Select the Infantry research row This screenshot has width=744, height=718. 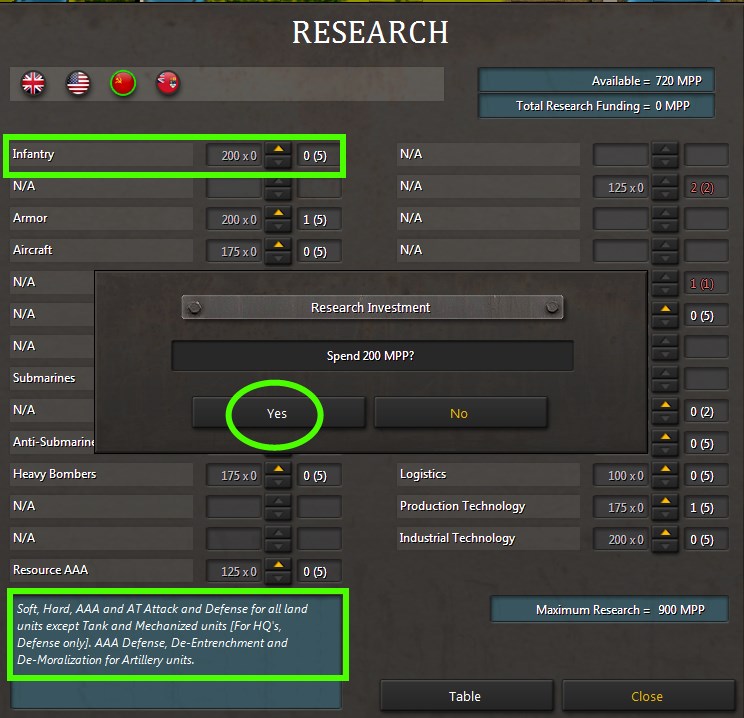tap(102, 155)
